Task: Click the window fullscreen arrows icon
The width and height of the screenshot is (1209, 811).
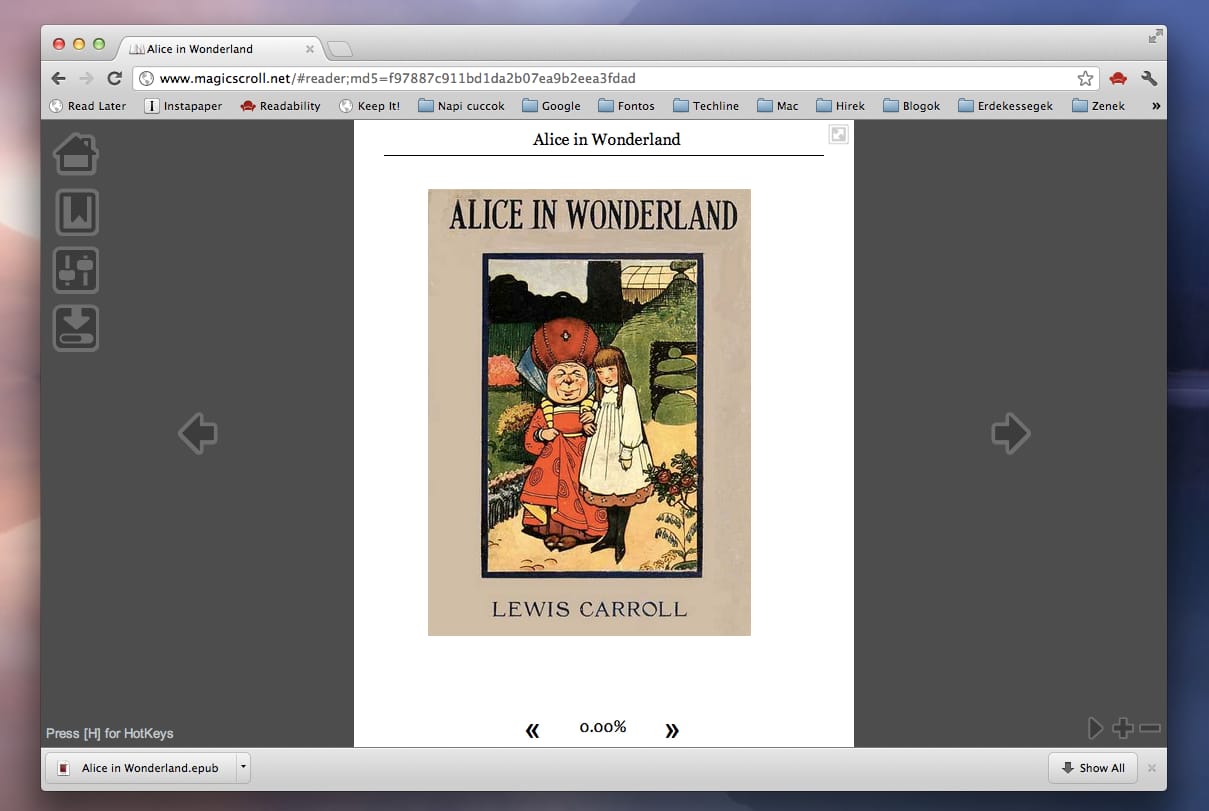Action: [x=1156, y=36]
